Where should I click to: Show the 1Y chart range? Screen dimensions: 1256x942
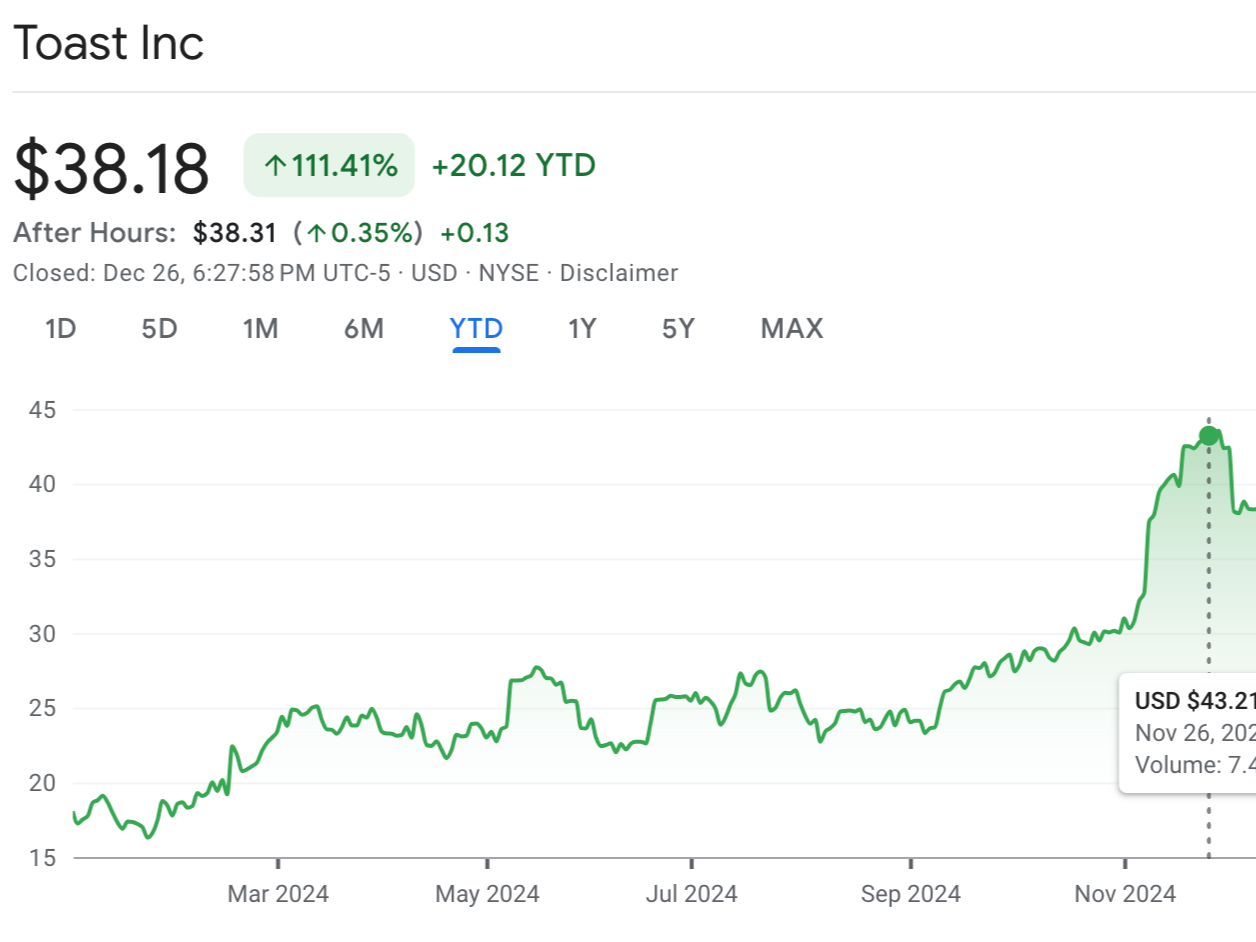582,328
